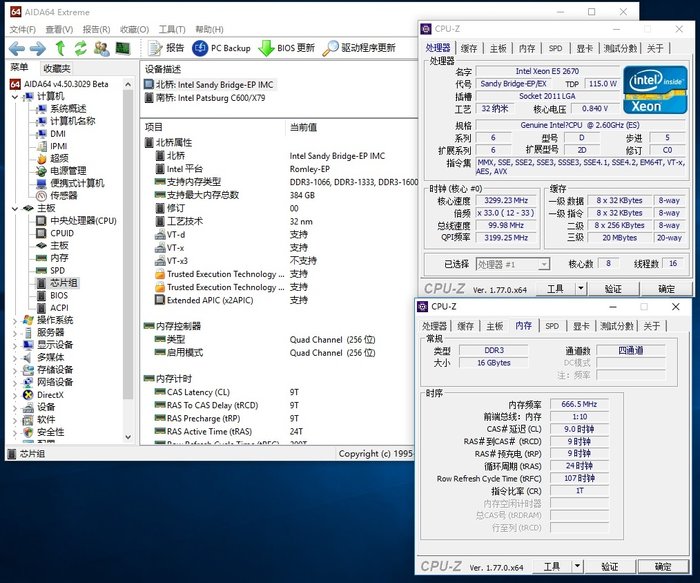The width and height of the screenshot is (700, 583).
Task: Click the Back arrow in AIDA64 toolbar
Action: pyautogui.click(x=17, y=48)
